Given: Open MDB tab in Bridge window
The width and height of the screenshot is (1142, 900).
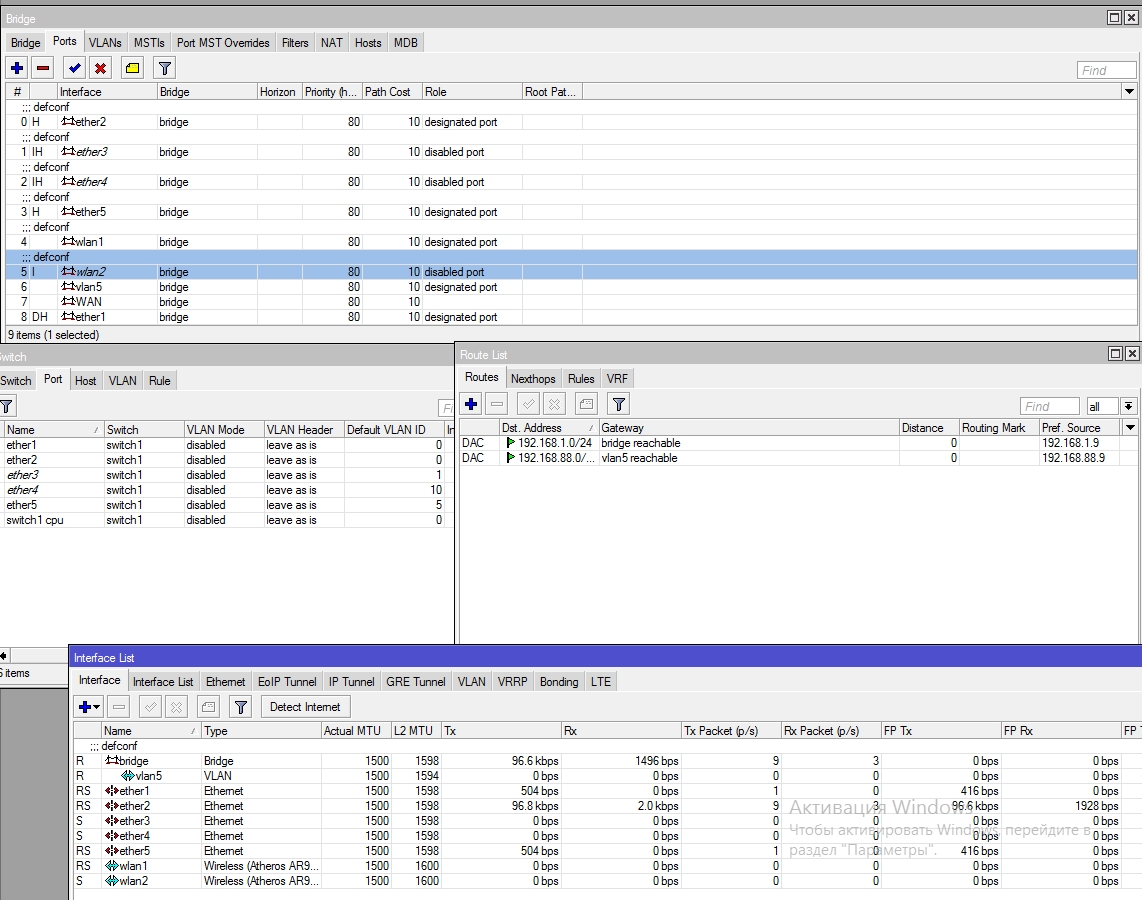Looking at the screenshot, I should (406, 43).
